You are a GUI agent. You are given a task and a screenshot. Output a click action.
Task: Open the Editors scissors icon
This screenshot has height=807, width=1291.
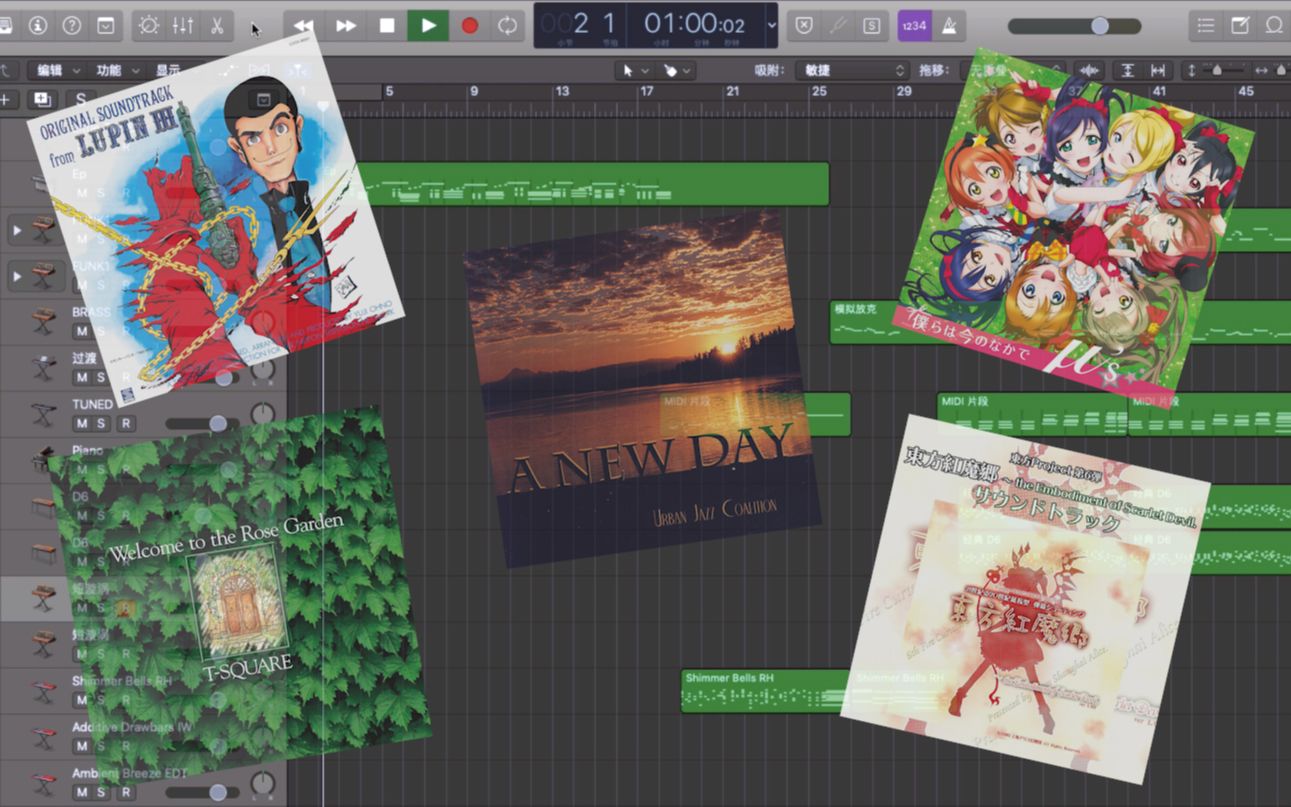pyautogui.click(x=217, y=25)
